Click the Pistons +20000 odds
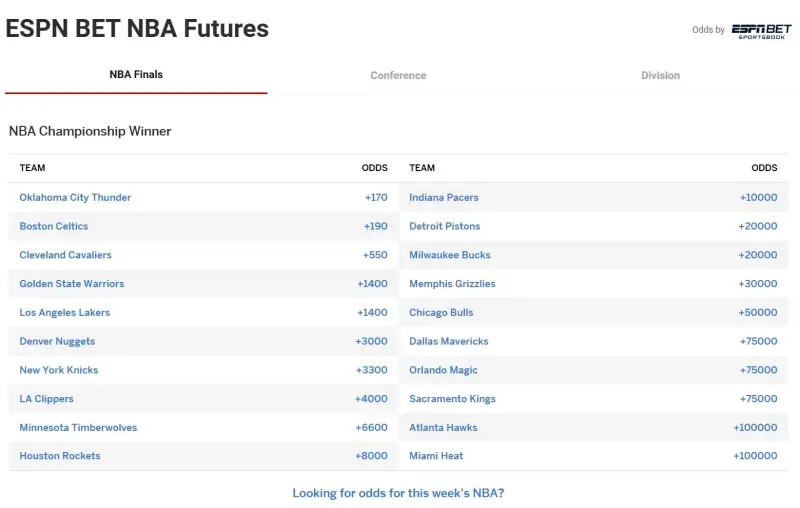 click(758, 226)
